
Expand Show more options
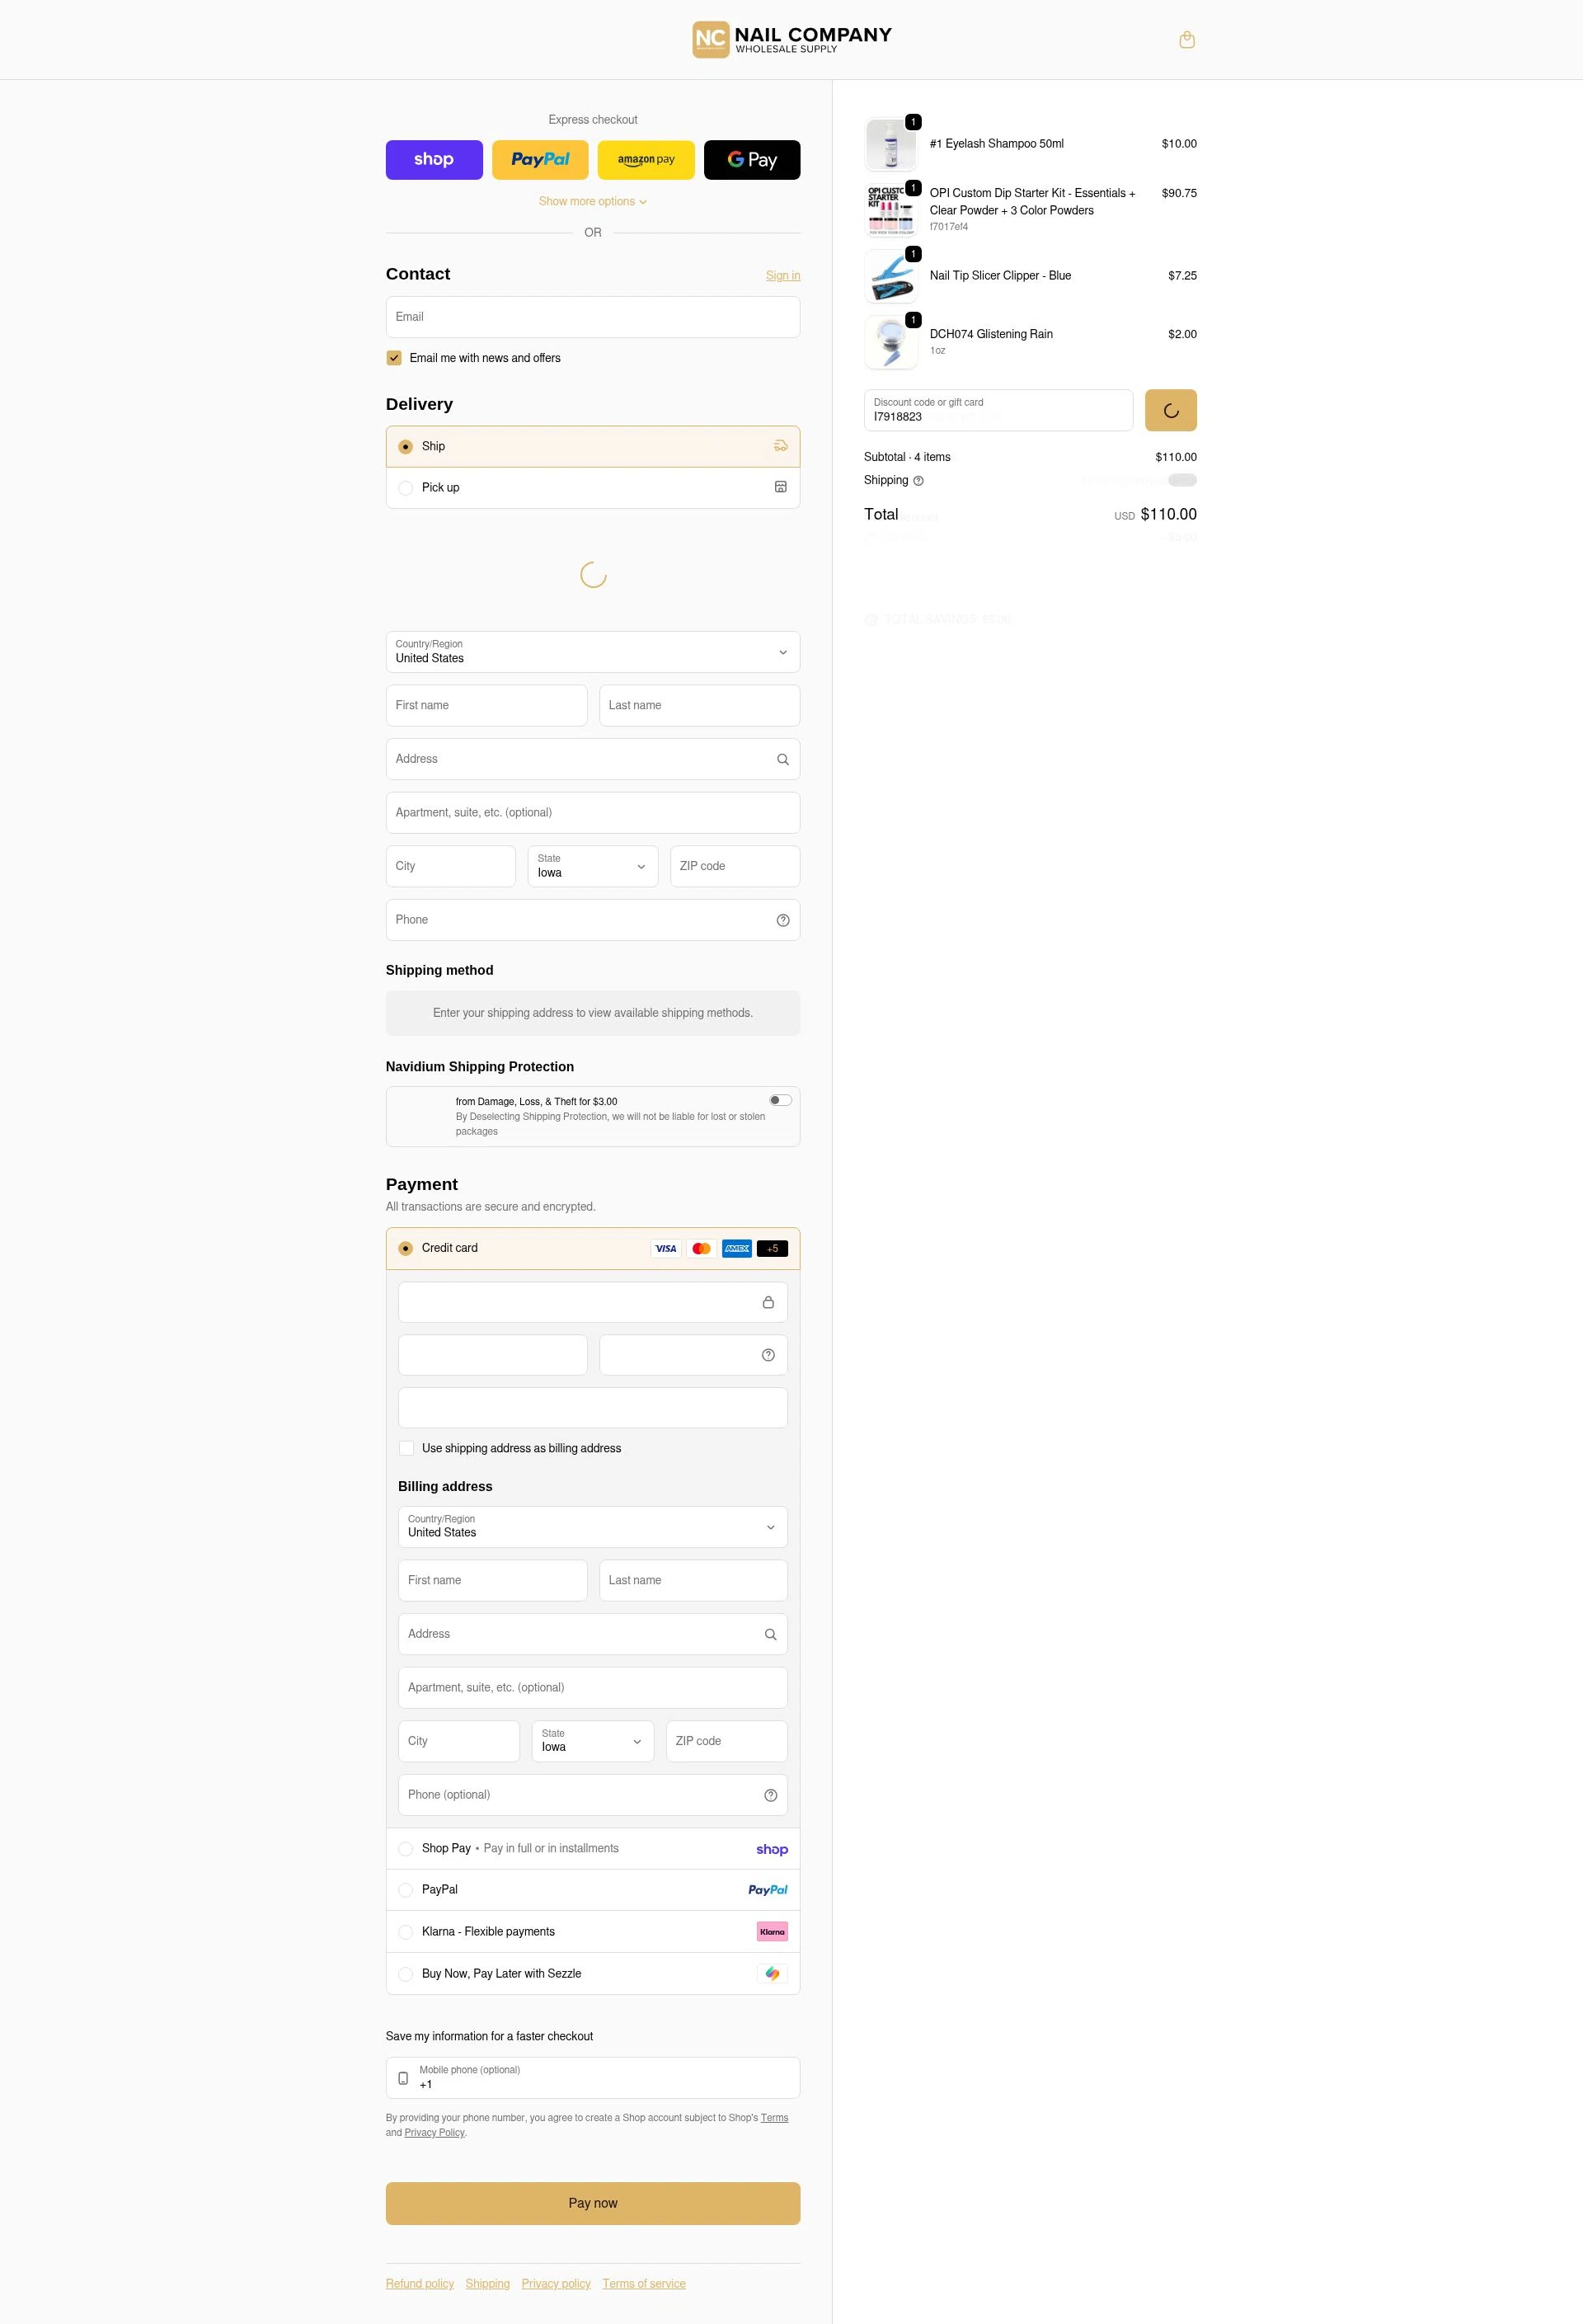click(592, 201)
